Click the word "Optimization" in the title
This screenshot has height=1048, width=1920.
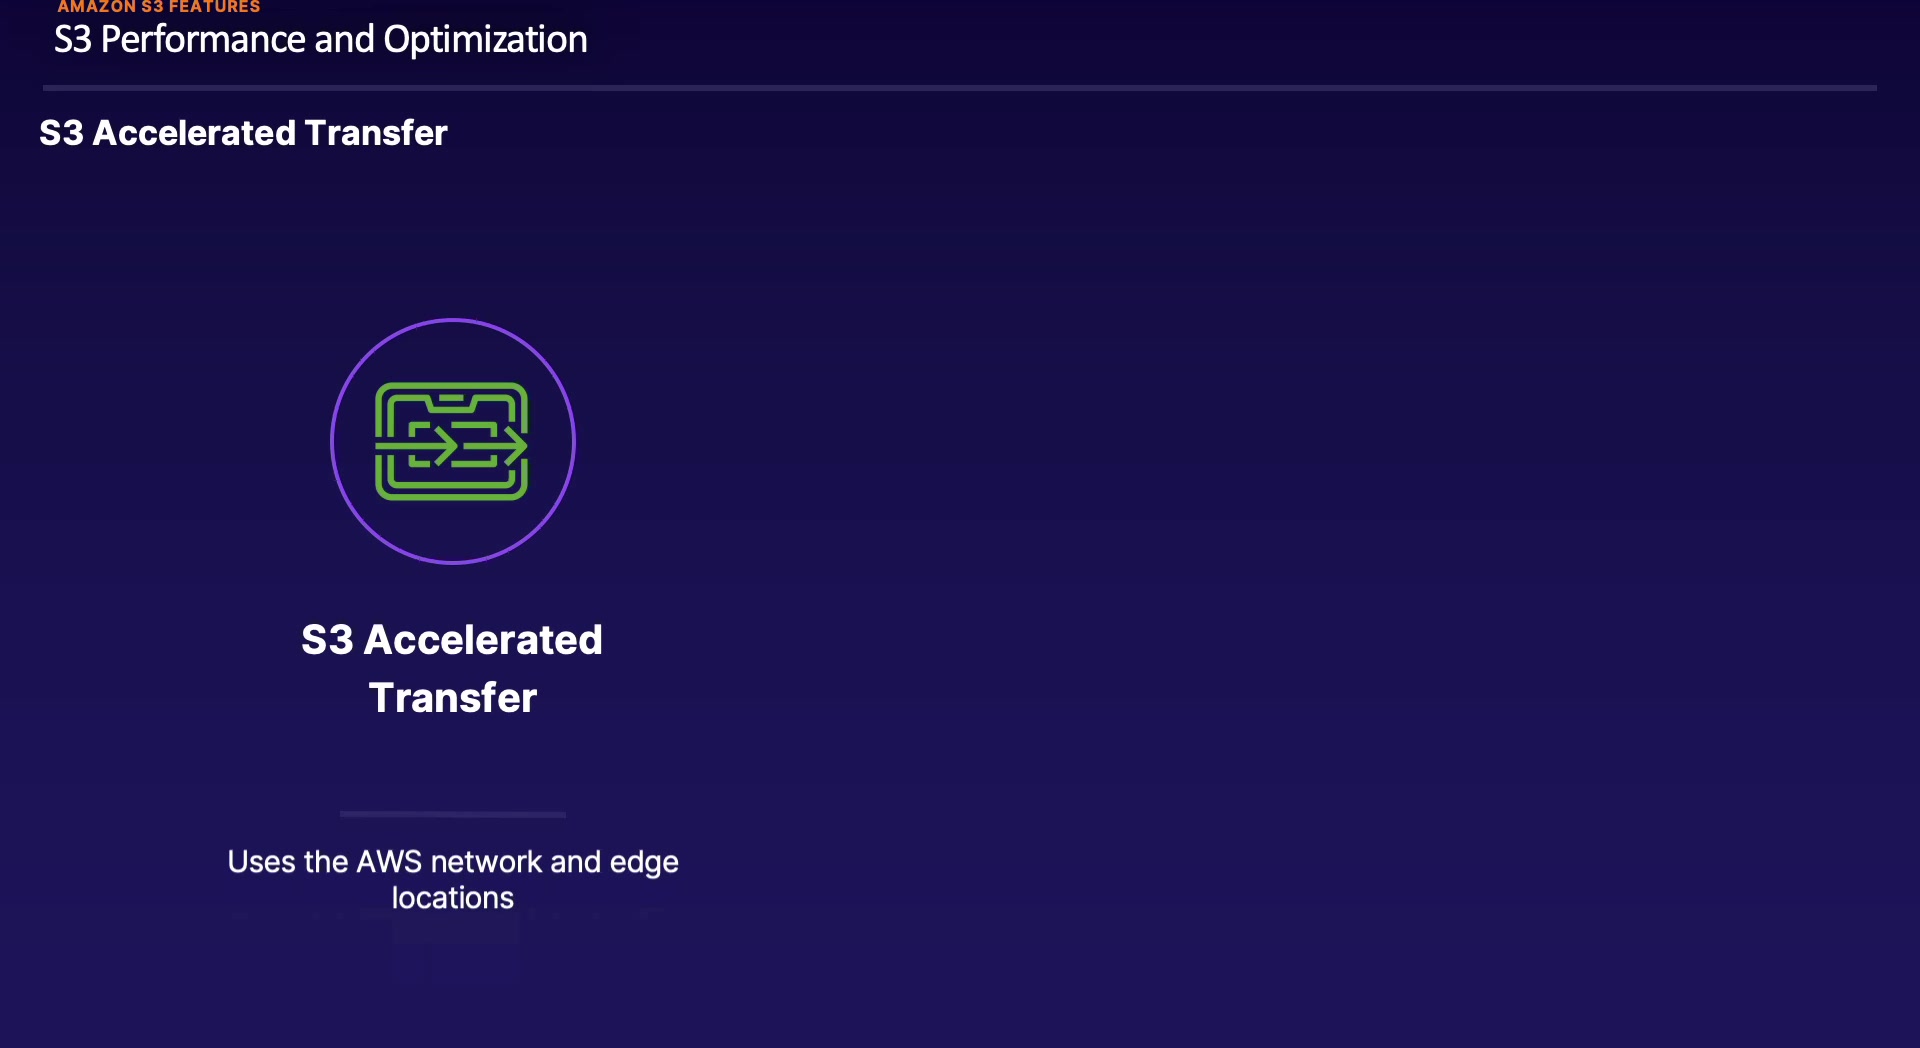[485, 40]
